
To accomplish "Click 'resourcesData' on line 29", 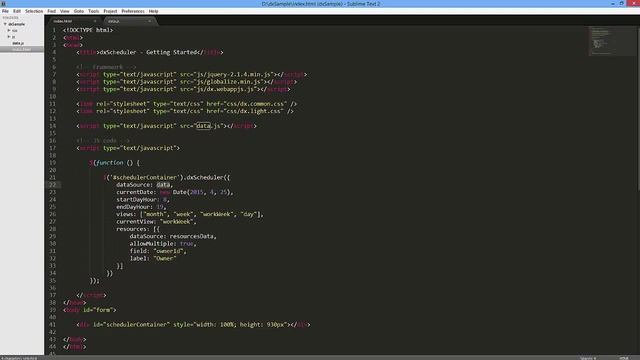I will coord(191,236).
